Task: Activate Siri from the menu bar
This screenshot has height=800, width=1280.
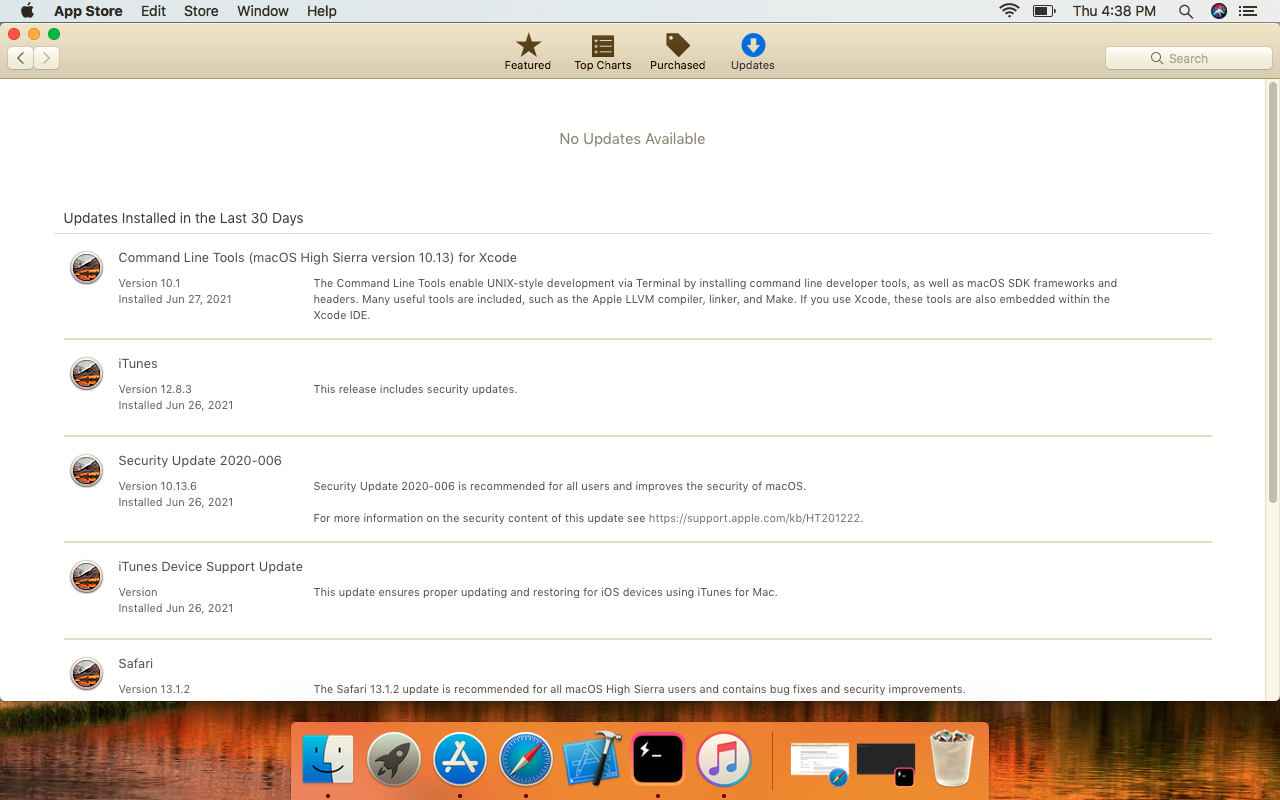Action: (1218, 11)
